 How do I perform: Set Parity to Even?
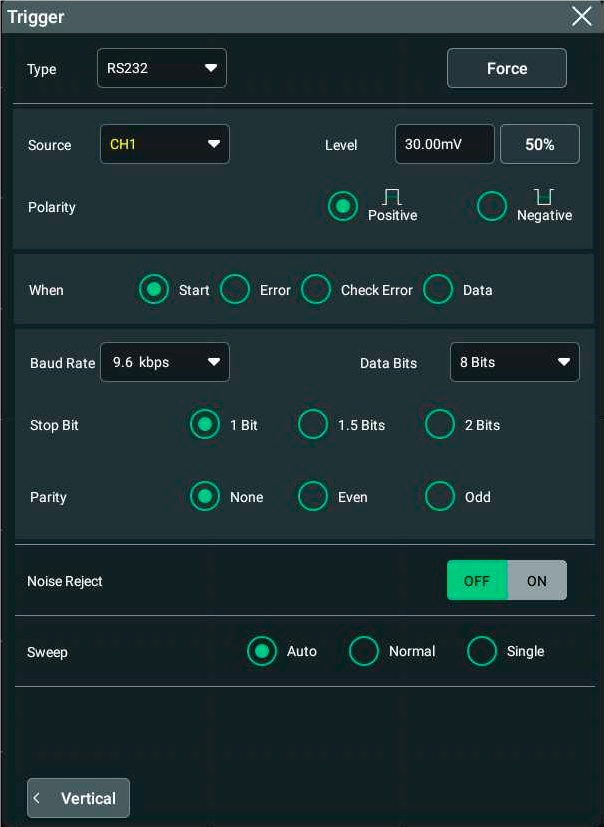click(x=313, y=497)
